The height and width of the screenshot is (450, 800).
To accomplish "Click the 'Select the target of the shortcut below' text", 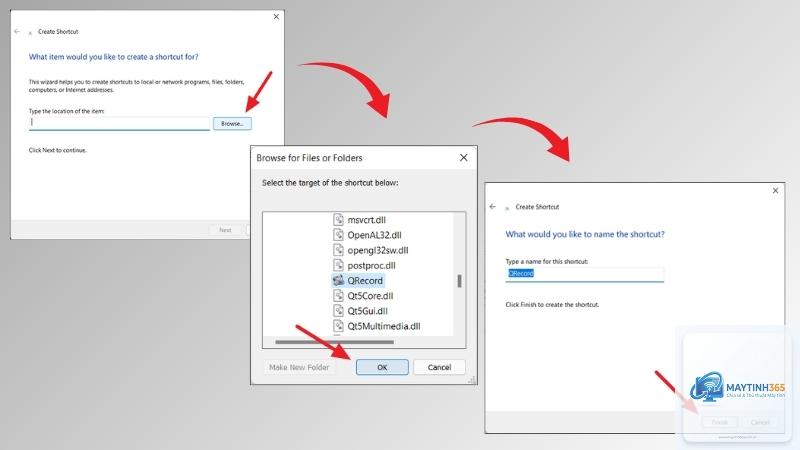I will [x=330, y=183].
